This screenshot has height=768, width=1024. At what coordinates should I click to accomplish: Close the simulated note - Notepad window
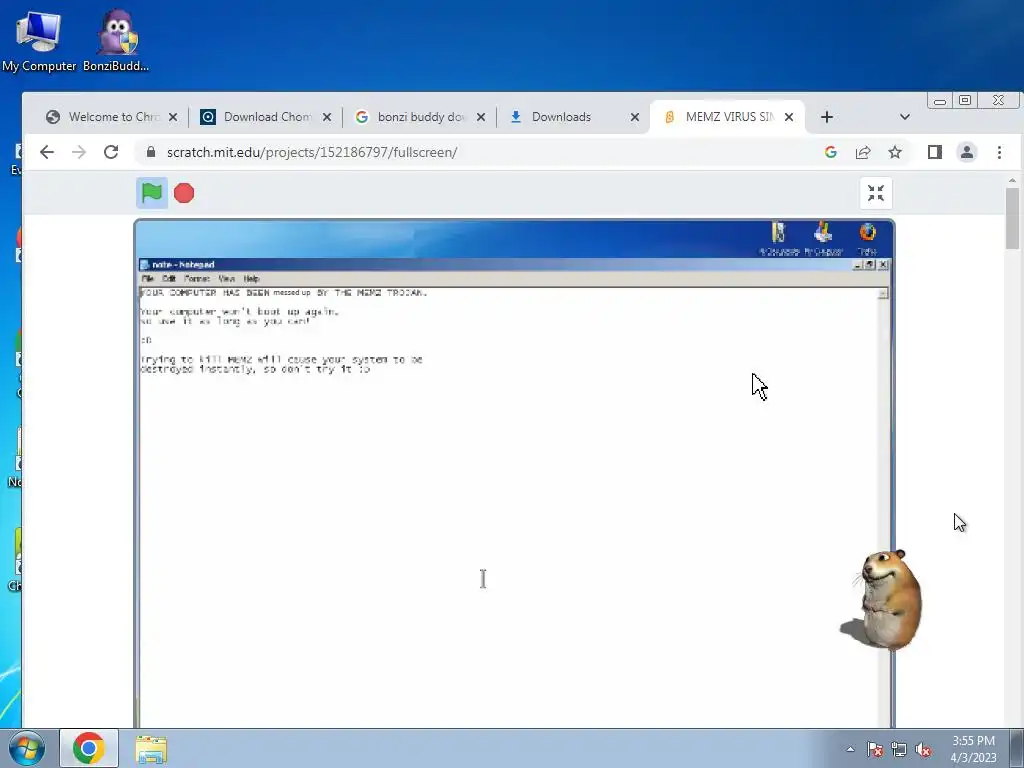click(883, 264)
